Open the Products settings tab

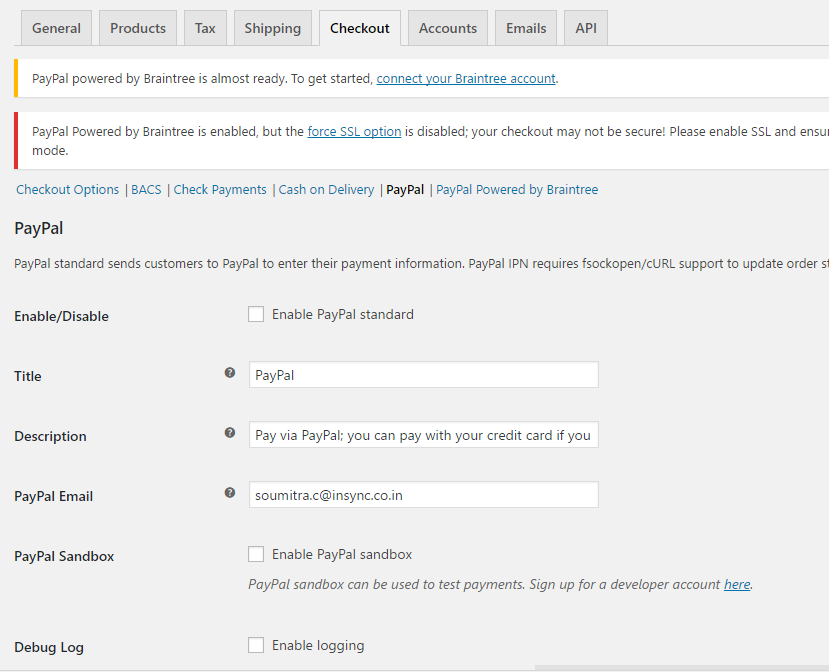[138, 28]
